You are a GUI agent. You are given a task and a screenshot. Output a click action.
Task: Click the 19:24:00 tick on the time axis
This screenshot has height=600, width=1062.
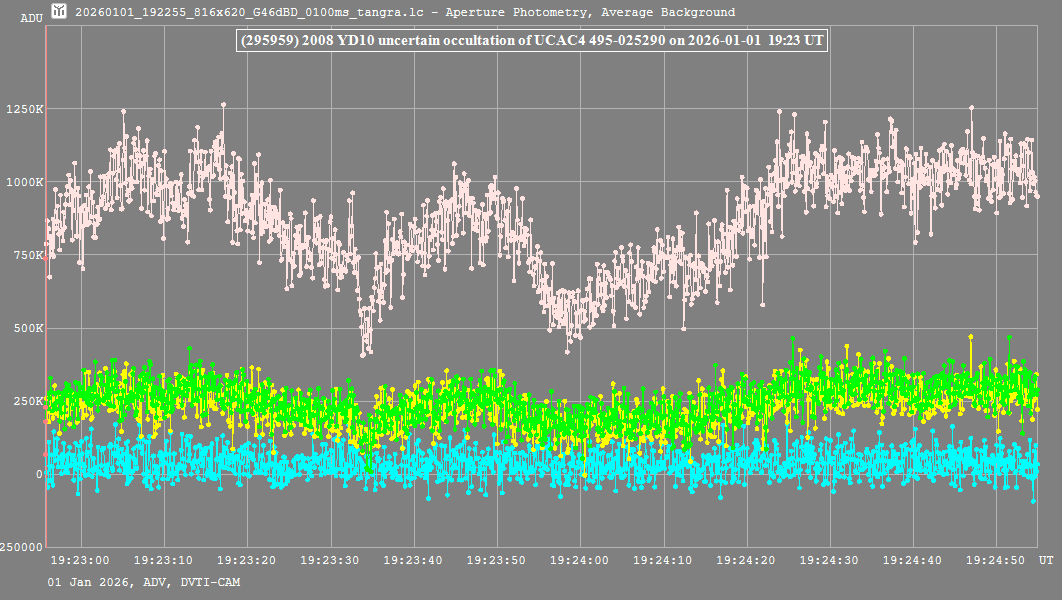tap(580, 561)
